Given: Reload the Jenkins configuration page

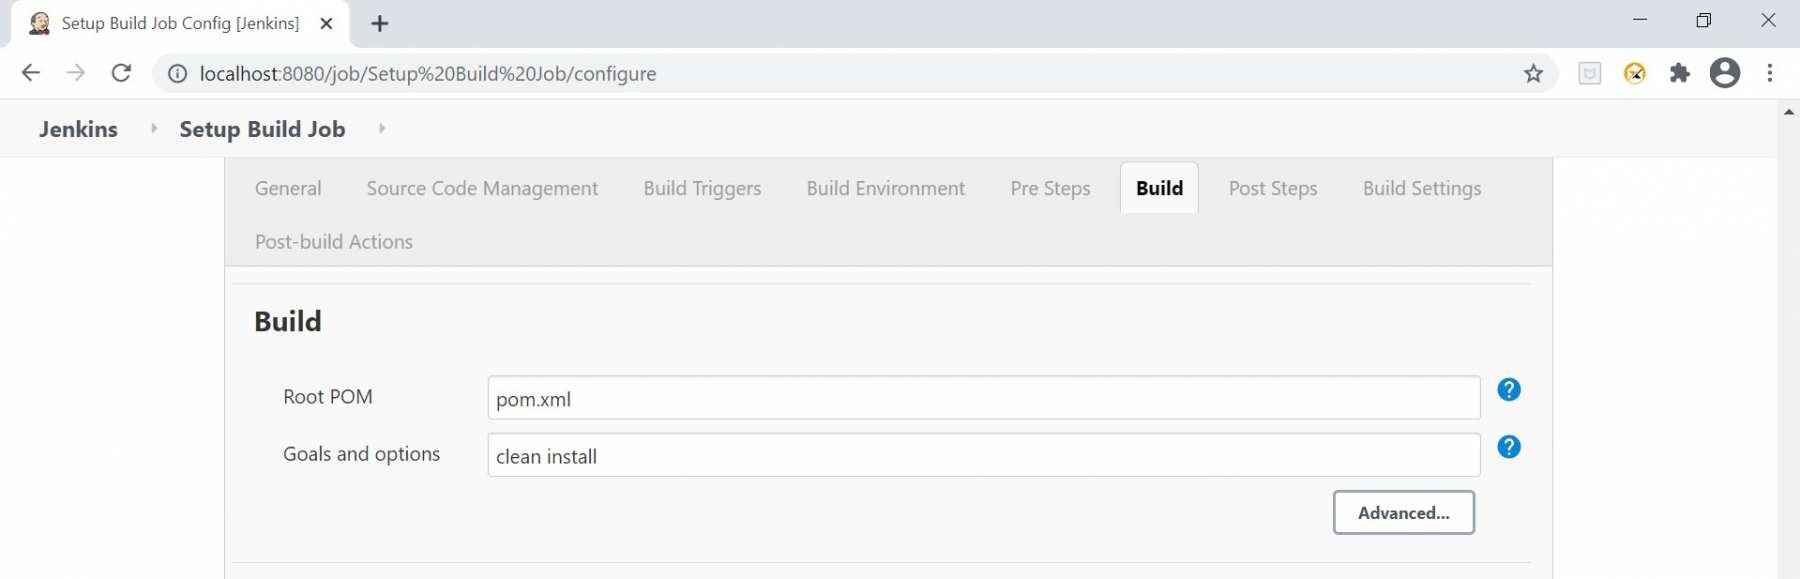Looking at the screenshot, I should point(121,73).
